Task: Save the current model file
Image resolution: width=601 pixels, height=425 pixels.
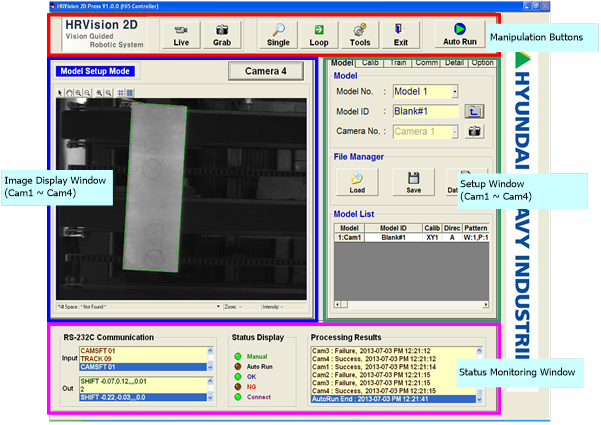Action: click(414, 182)
